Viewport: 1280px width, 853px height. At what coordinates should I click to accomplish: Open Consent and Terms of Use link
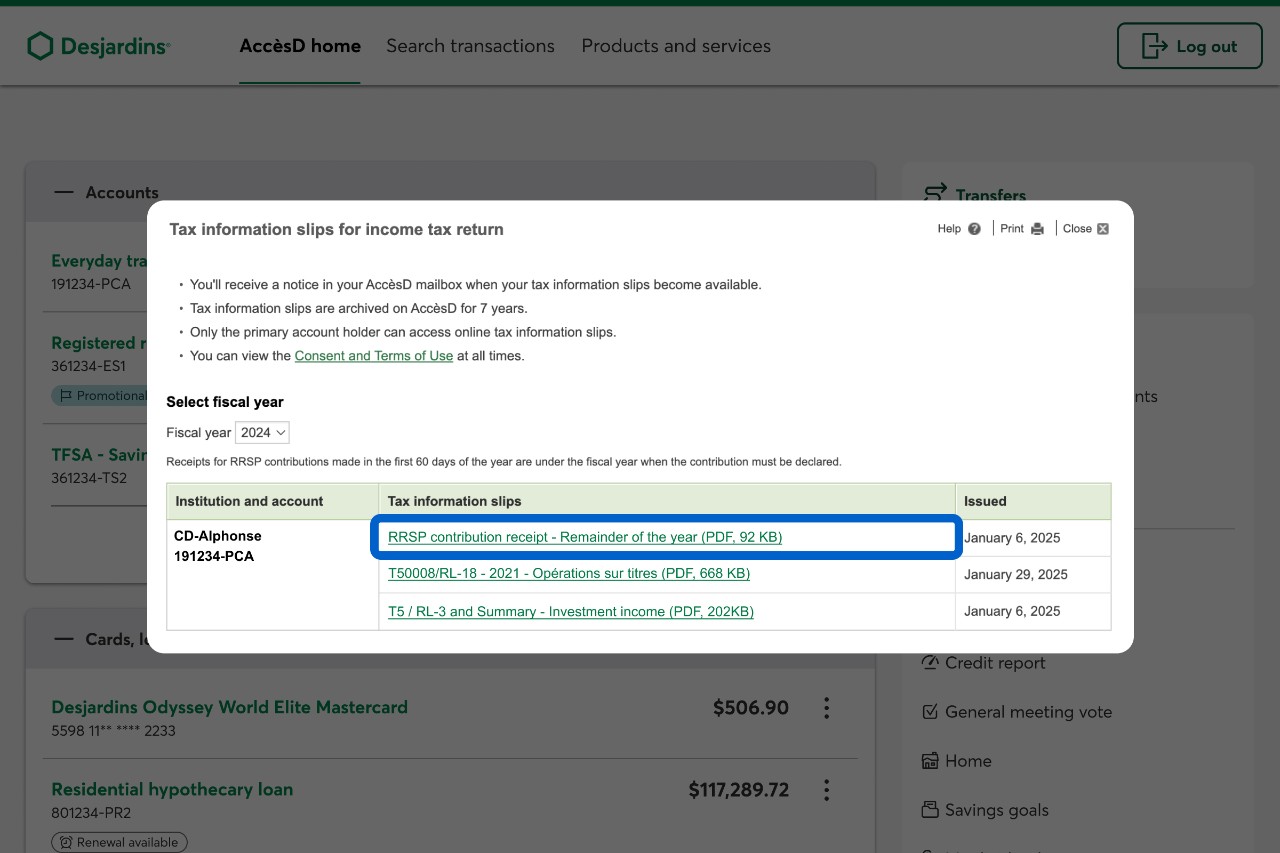coord(374,356)
